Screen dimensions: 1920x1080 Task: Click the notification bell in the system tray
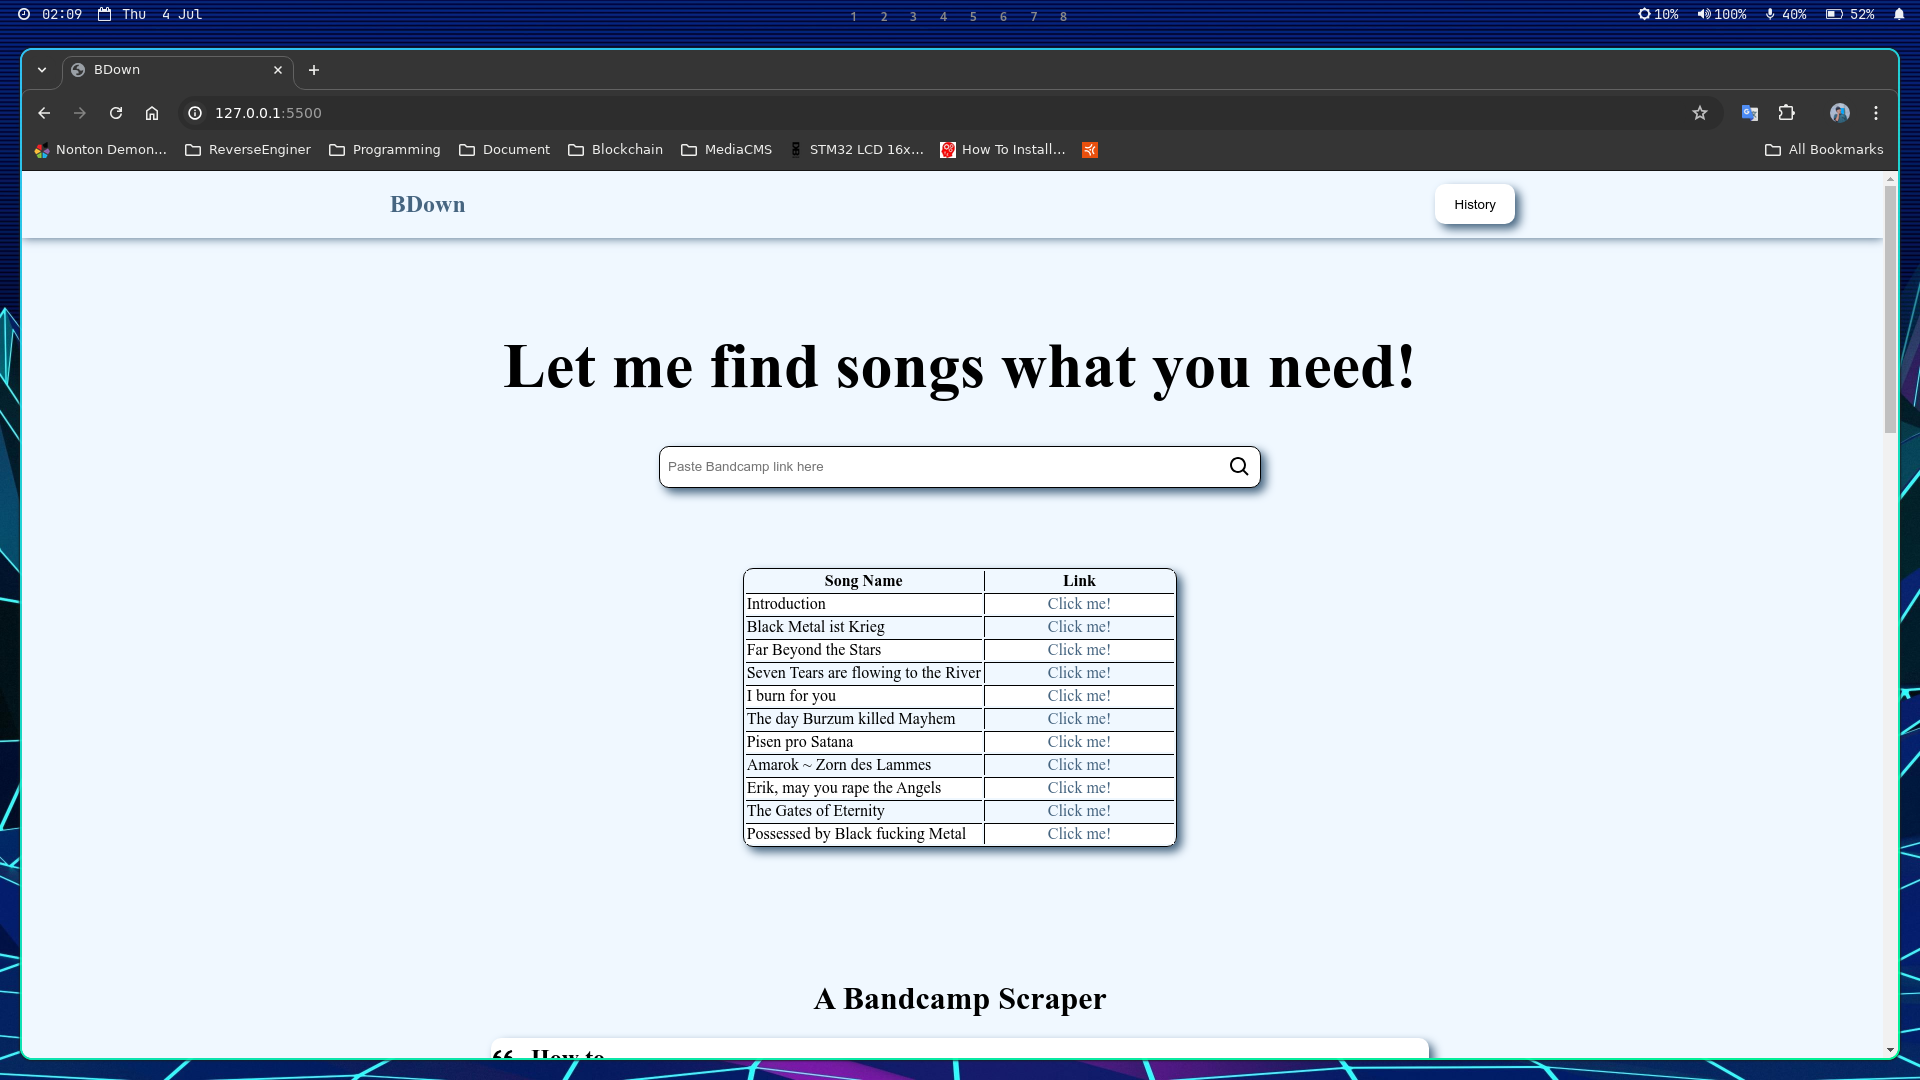(1899, 14)
